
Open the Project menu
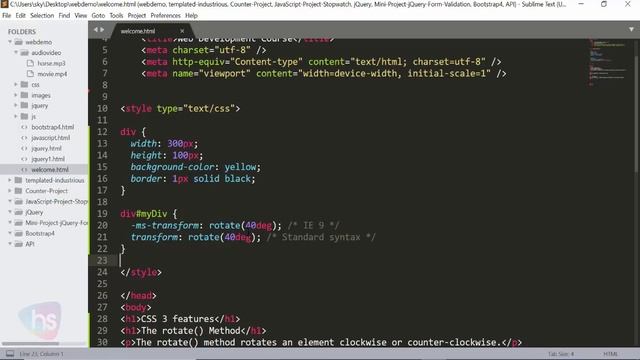(137, 16)
